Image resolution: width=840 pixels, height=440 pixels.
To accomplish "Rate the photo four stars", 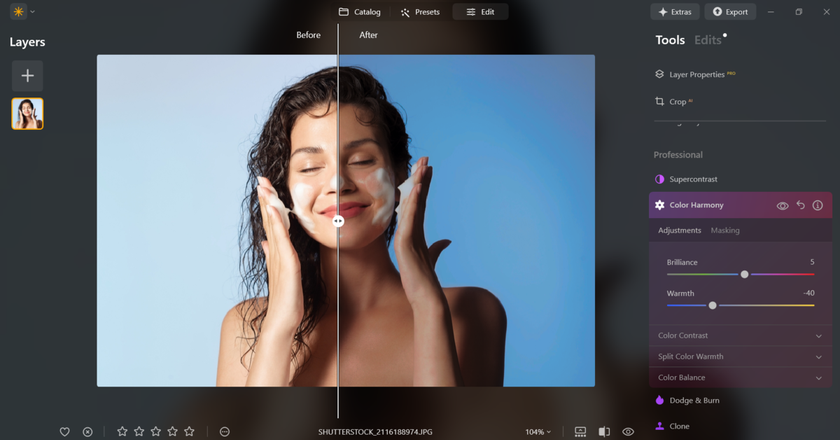I will (x=172, y=431).
